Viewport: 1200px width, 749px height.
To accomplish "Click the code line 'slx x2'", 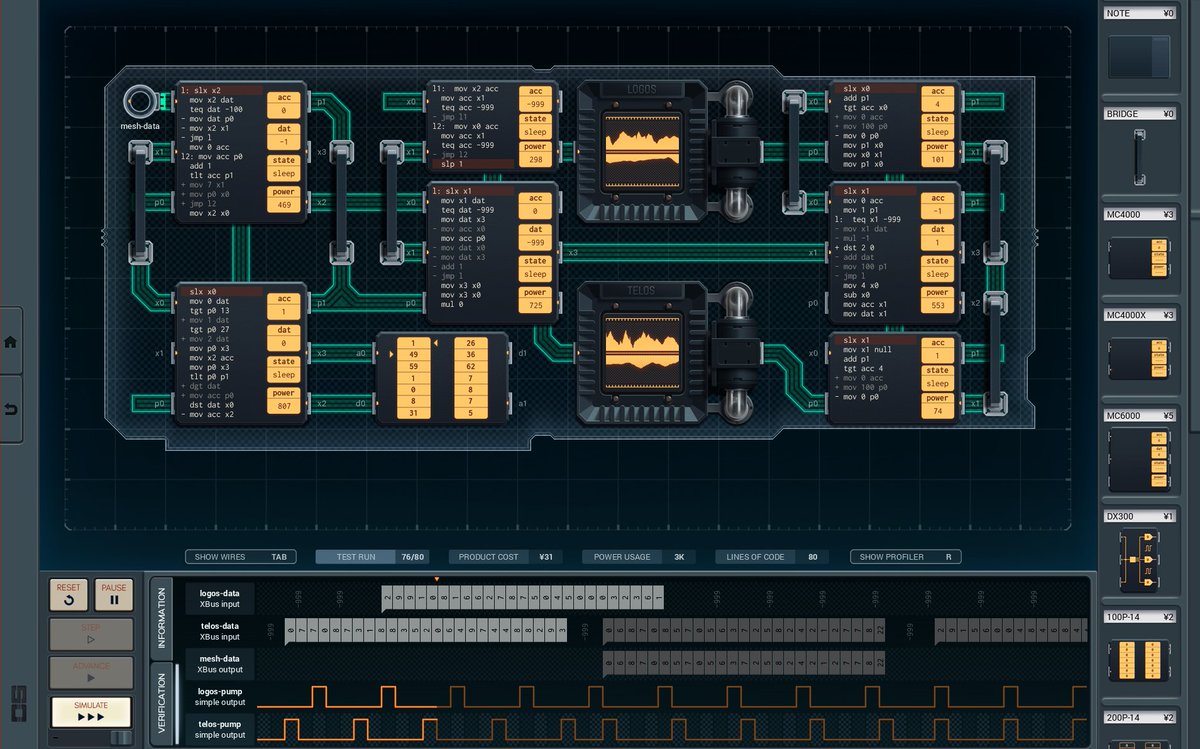I will tap(209, 90).
